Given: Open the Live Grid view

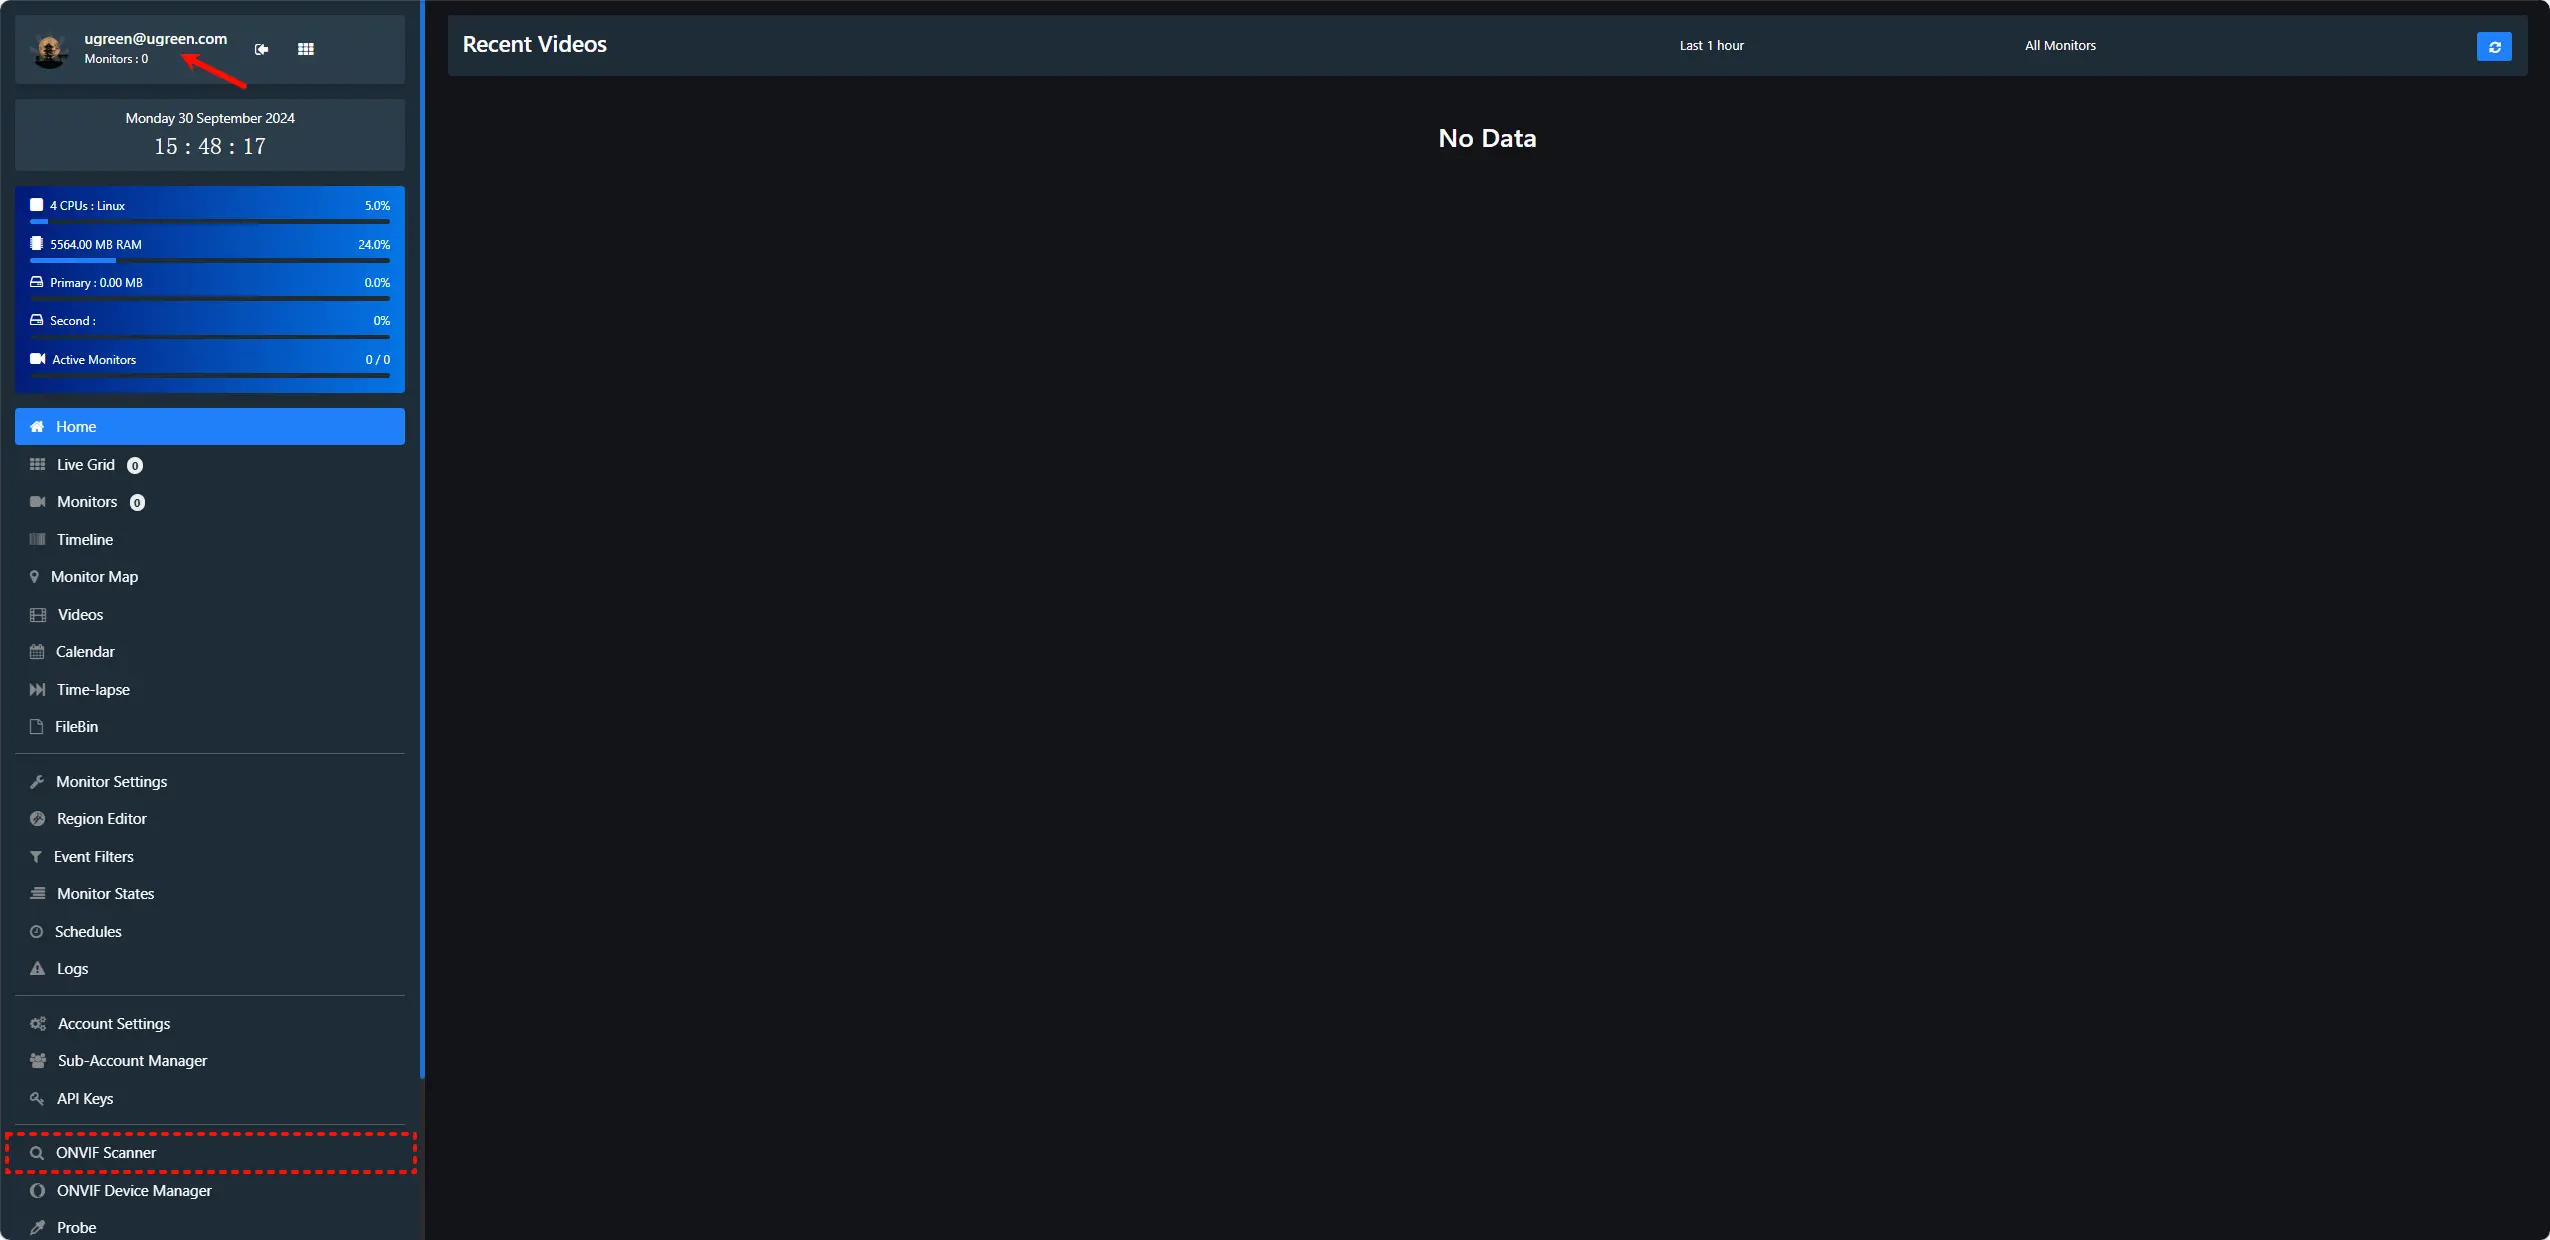Looking at the screenshot, I should click(x=86, y=465).
